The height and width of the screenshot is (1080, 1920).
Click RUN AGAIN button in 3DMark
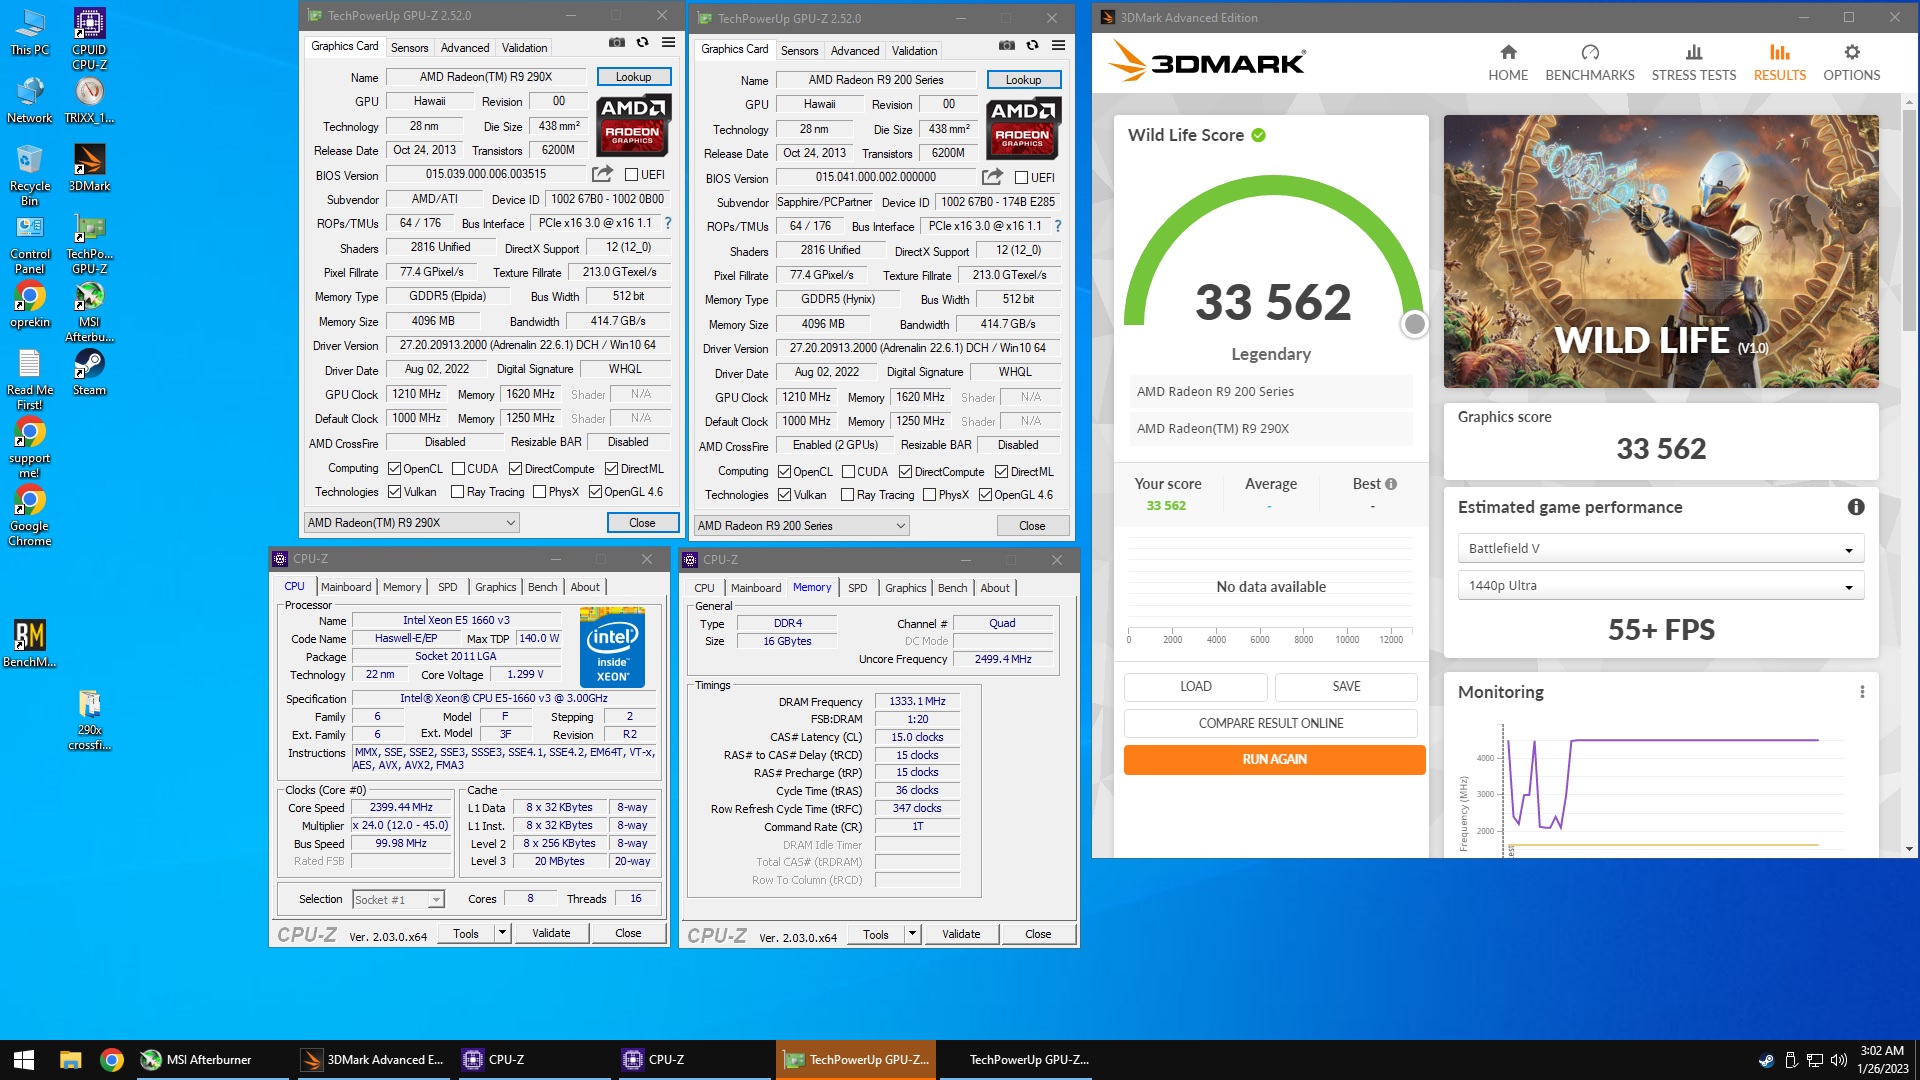tap(1274, 760)
